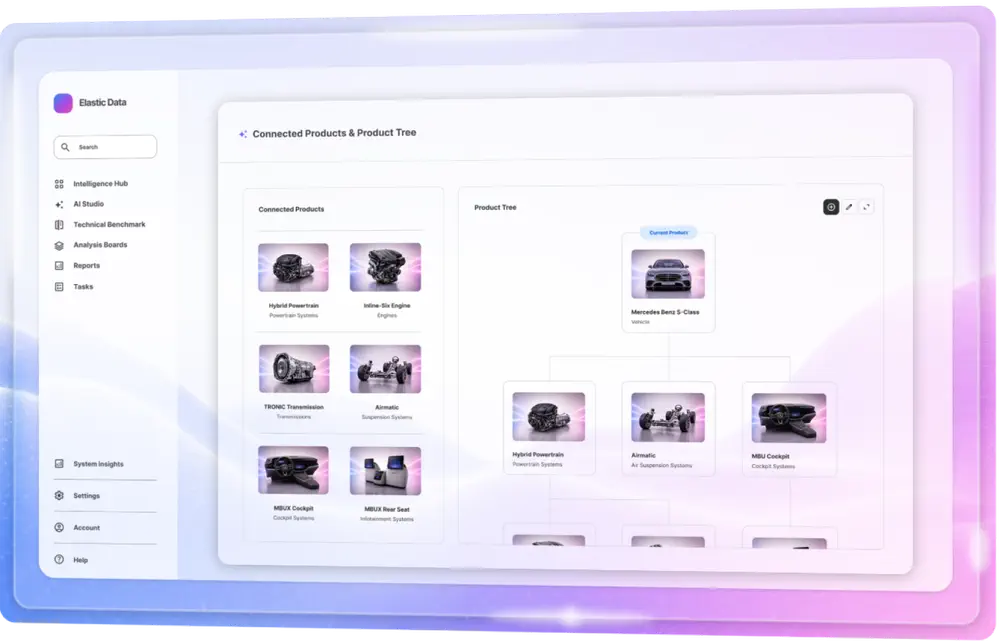Click the Analysis Boards layers icon

pos(59,245)
